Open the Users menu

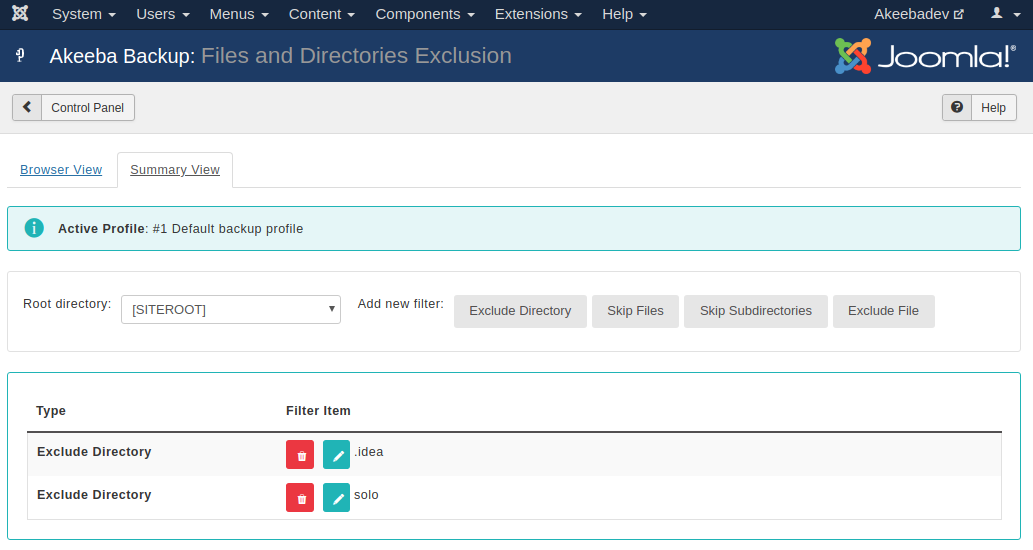(163, 14)
